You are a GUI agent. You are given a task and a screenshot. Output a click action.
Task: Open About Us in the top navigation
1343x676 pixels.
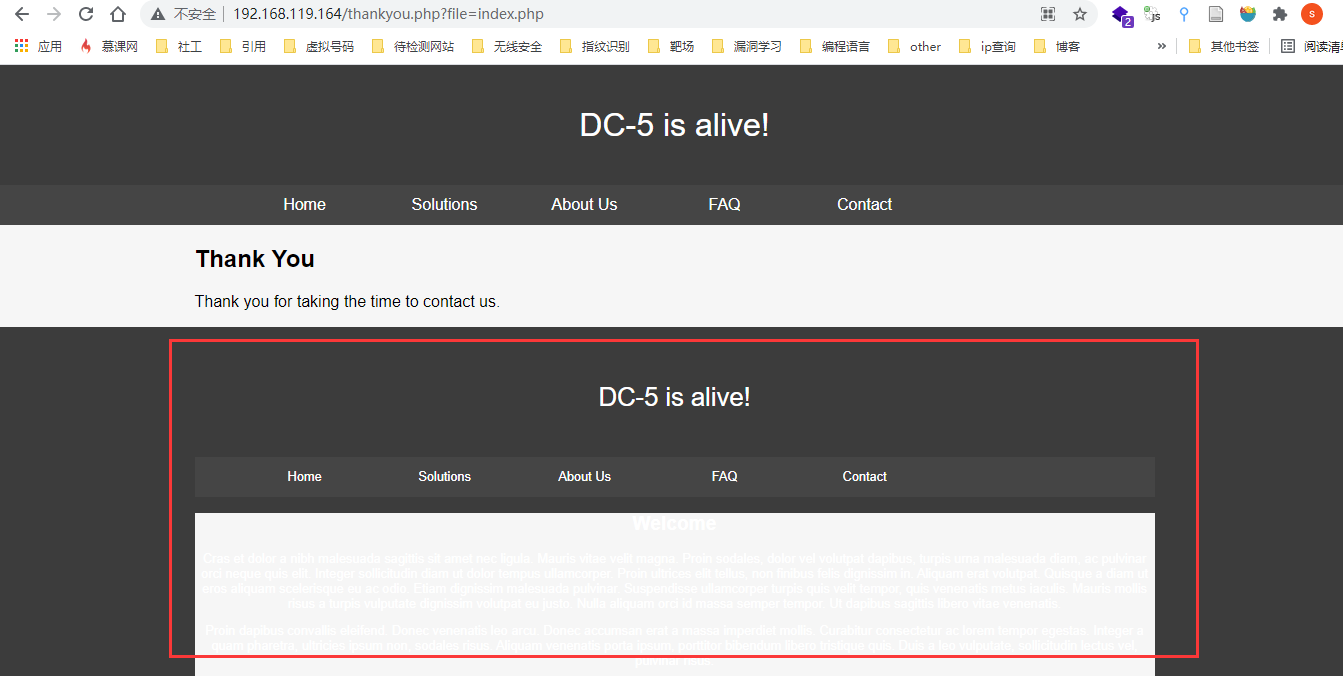coord(584,204)
